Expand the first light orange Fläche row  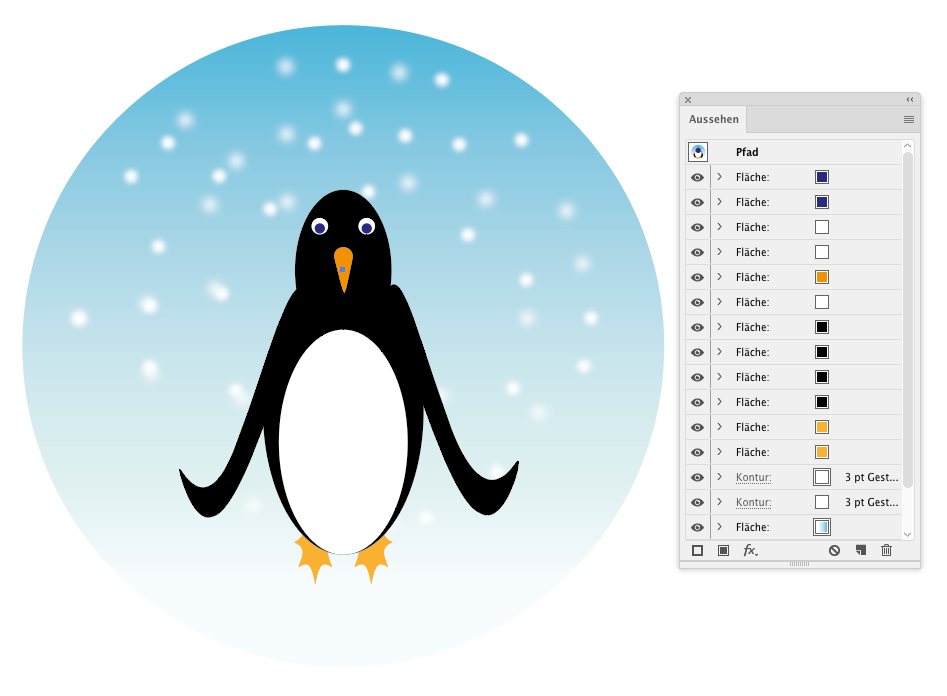coord(719,427)
